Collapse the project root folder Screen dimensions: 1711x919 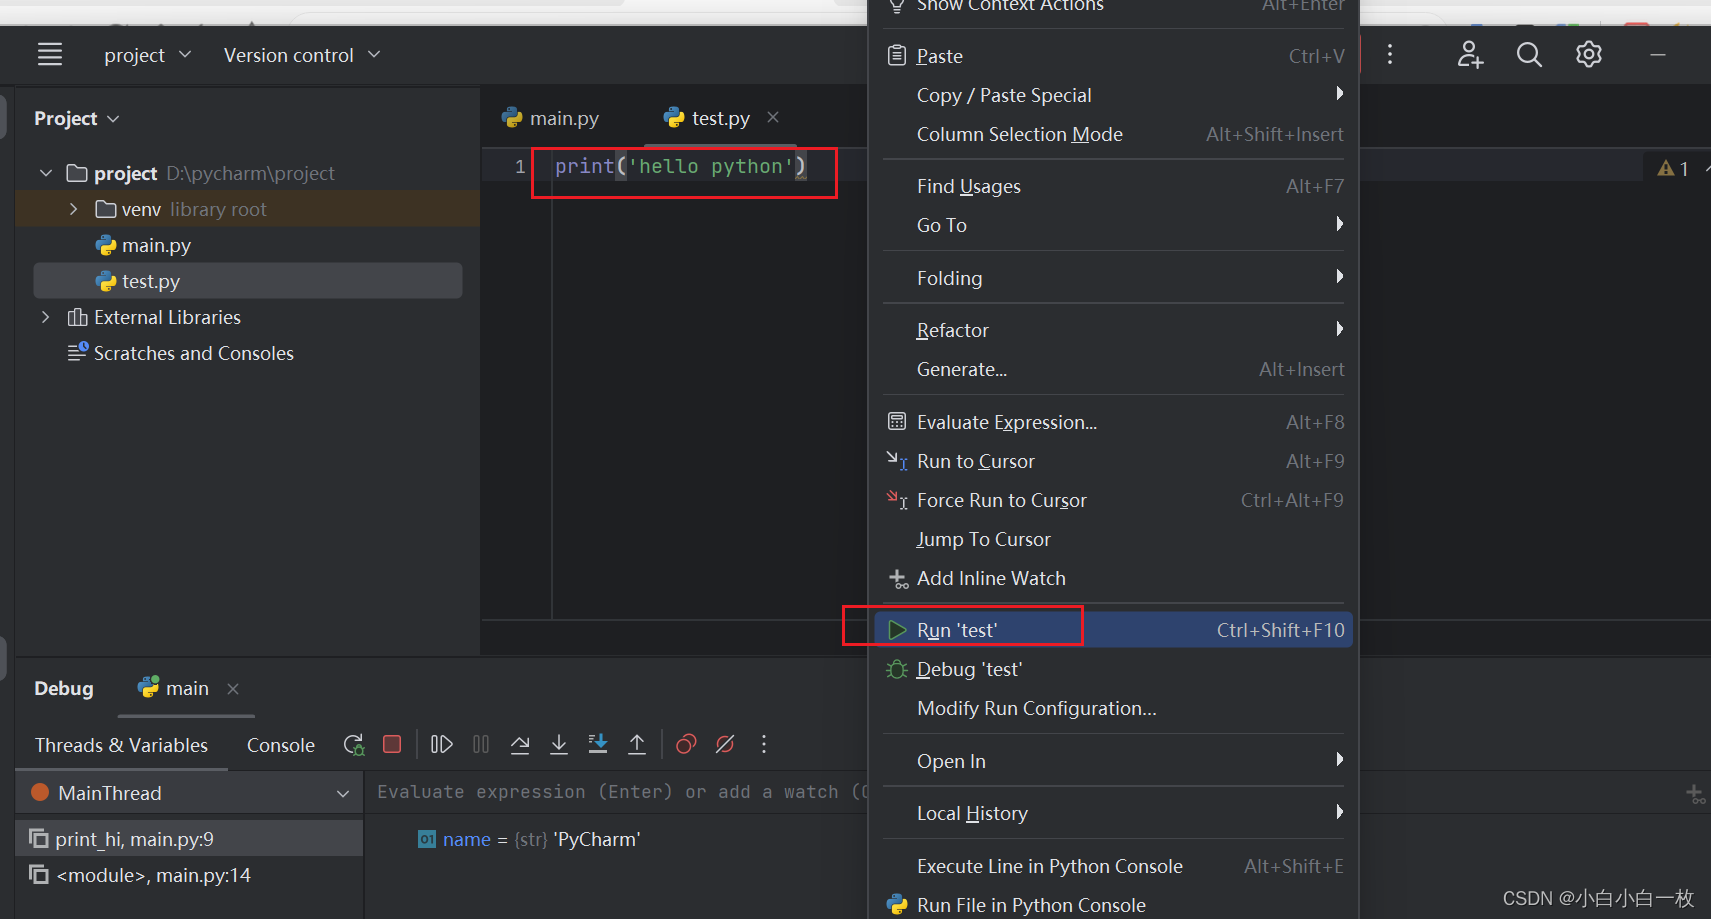(46, 173)
